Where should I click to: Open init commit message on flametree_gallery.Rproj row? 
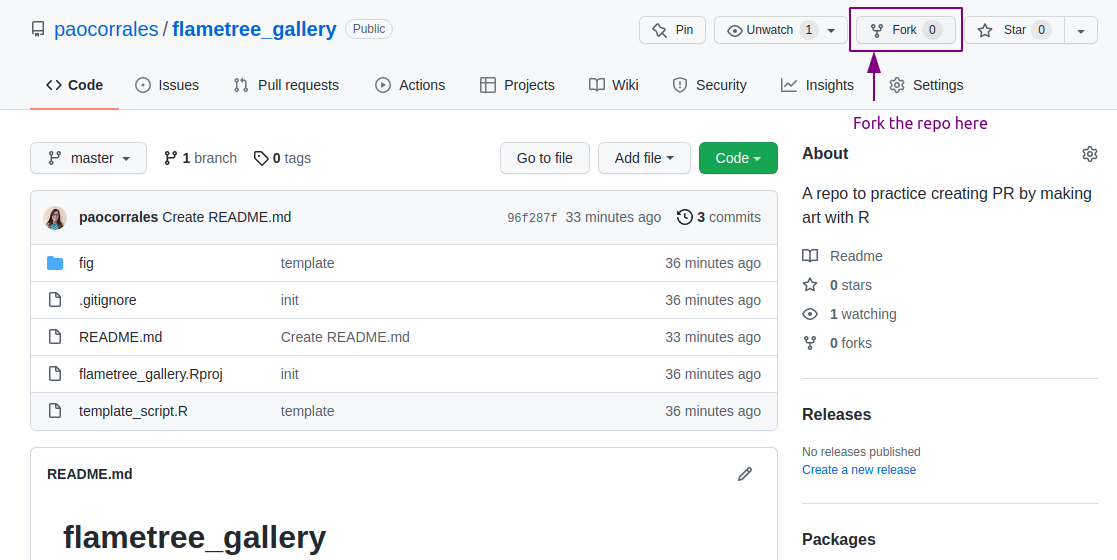click(x=290, y=374)
